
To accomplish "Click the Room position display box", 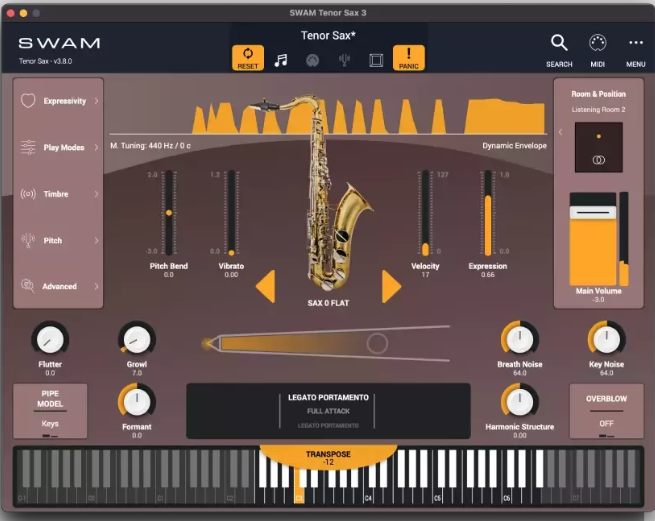I will pos(599,147).
